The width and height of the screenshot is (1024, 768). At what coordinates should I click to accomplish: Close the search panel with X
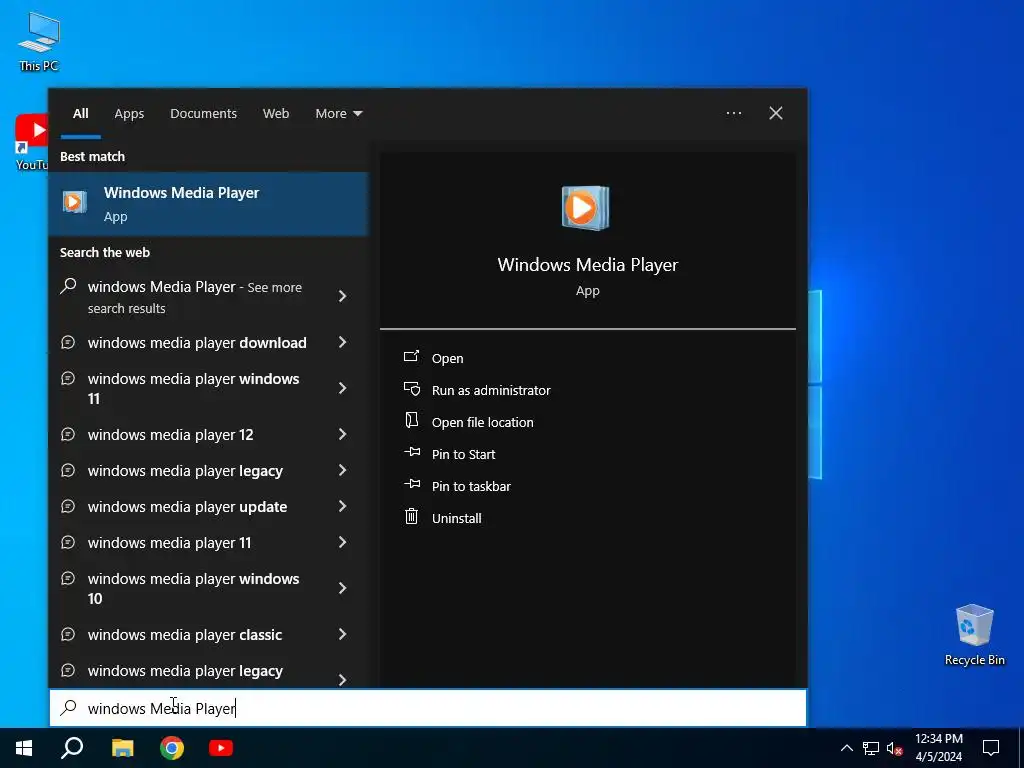coord(776,113)
